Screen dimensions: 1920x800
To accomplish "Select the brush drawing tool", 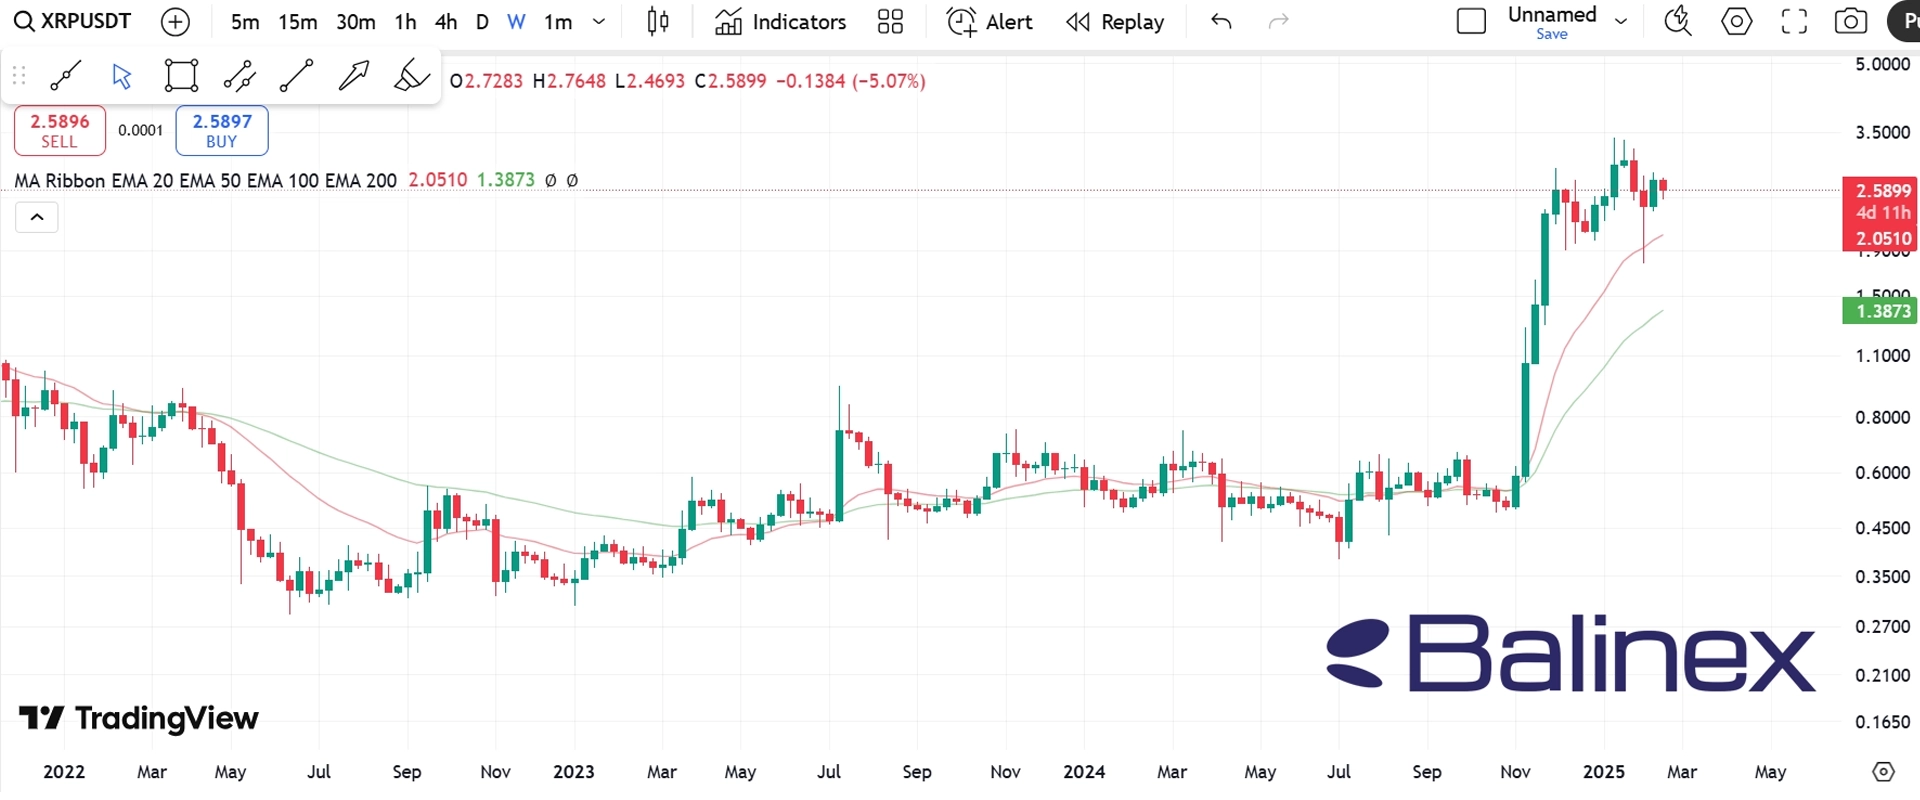I will coord(410,75).
